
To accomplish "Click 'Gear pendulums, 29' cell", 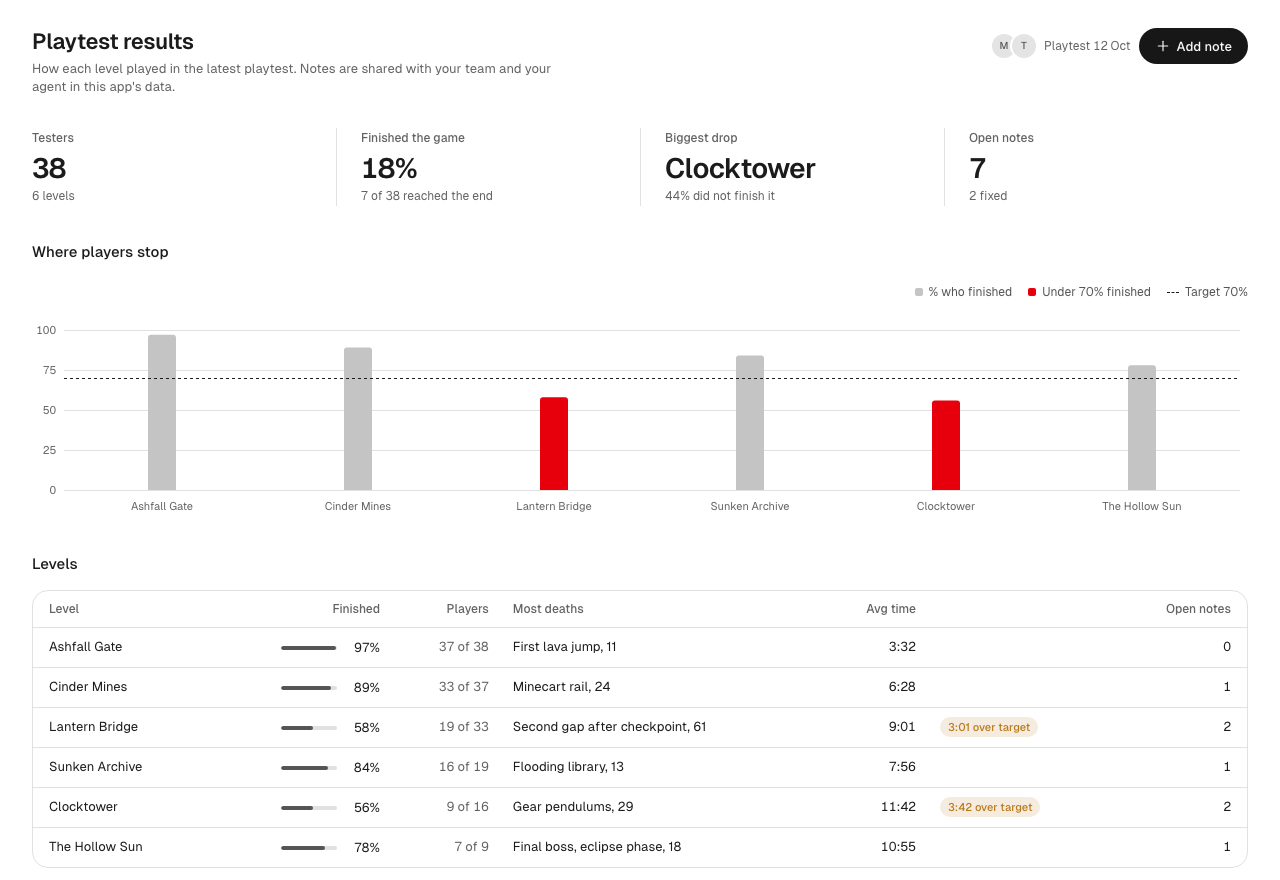I will (x=573, y=807).
